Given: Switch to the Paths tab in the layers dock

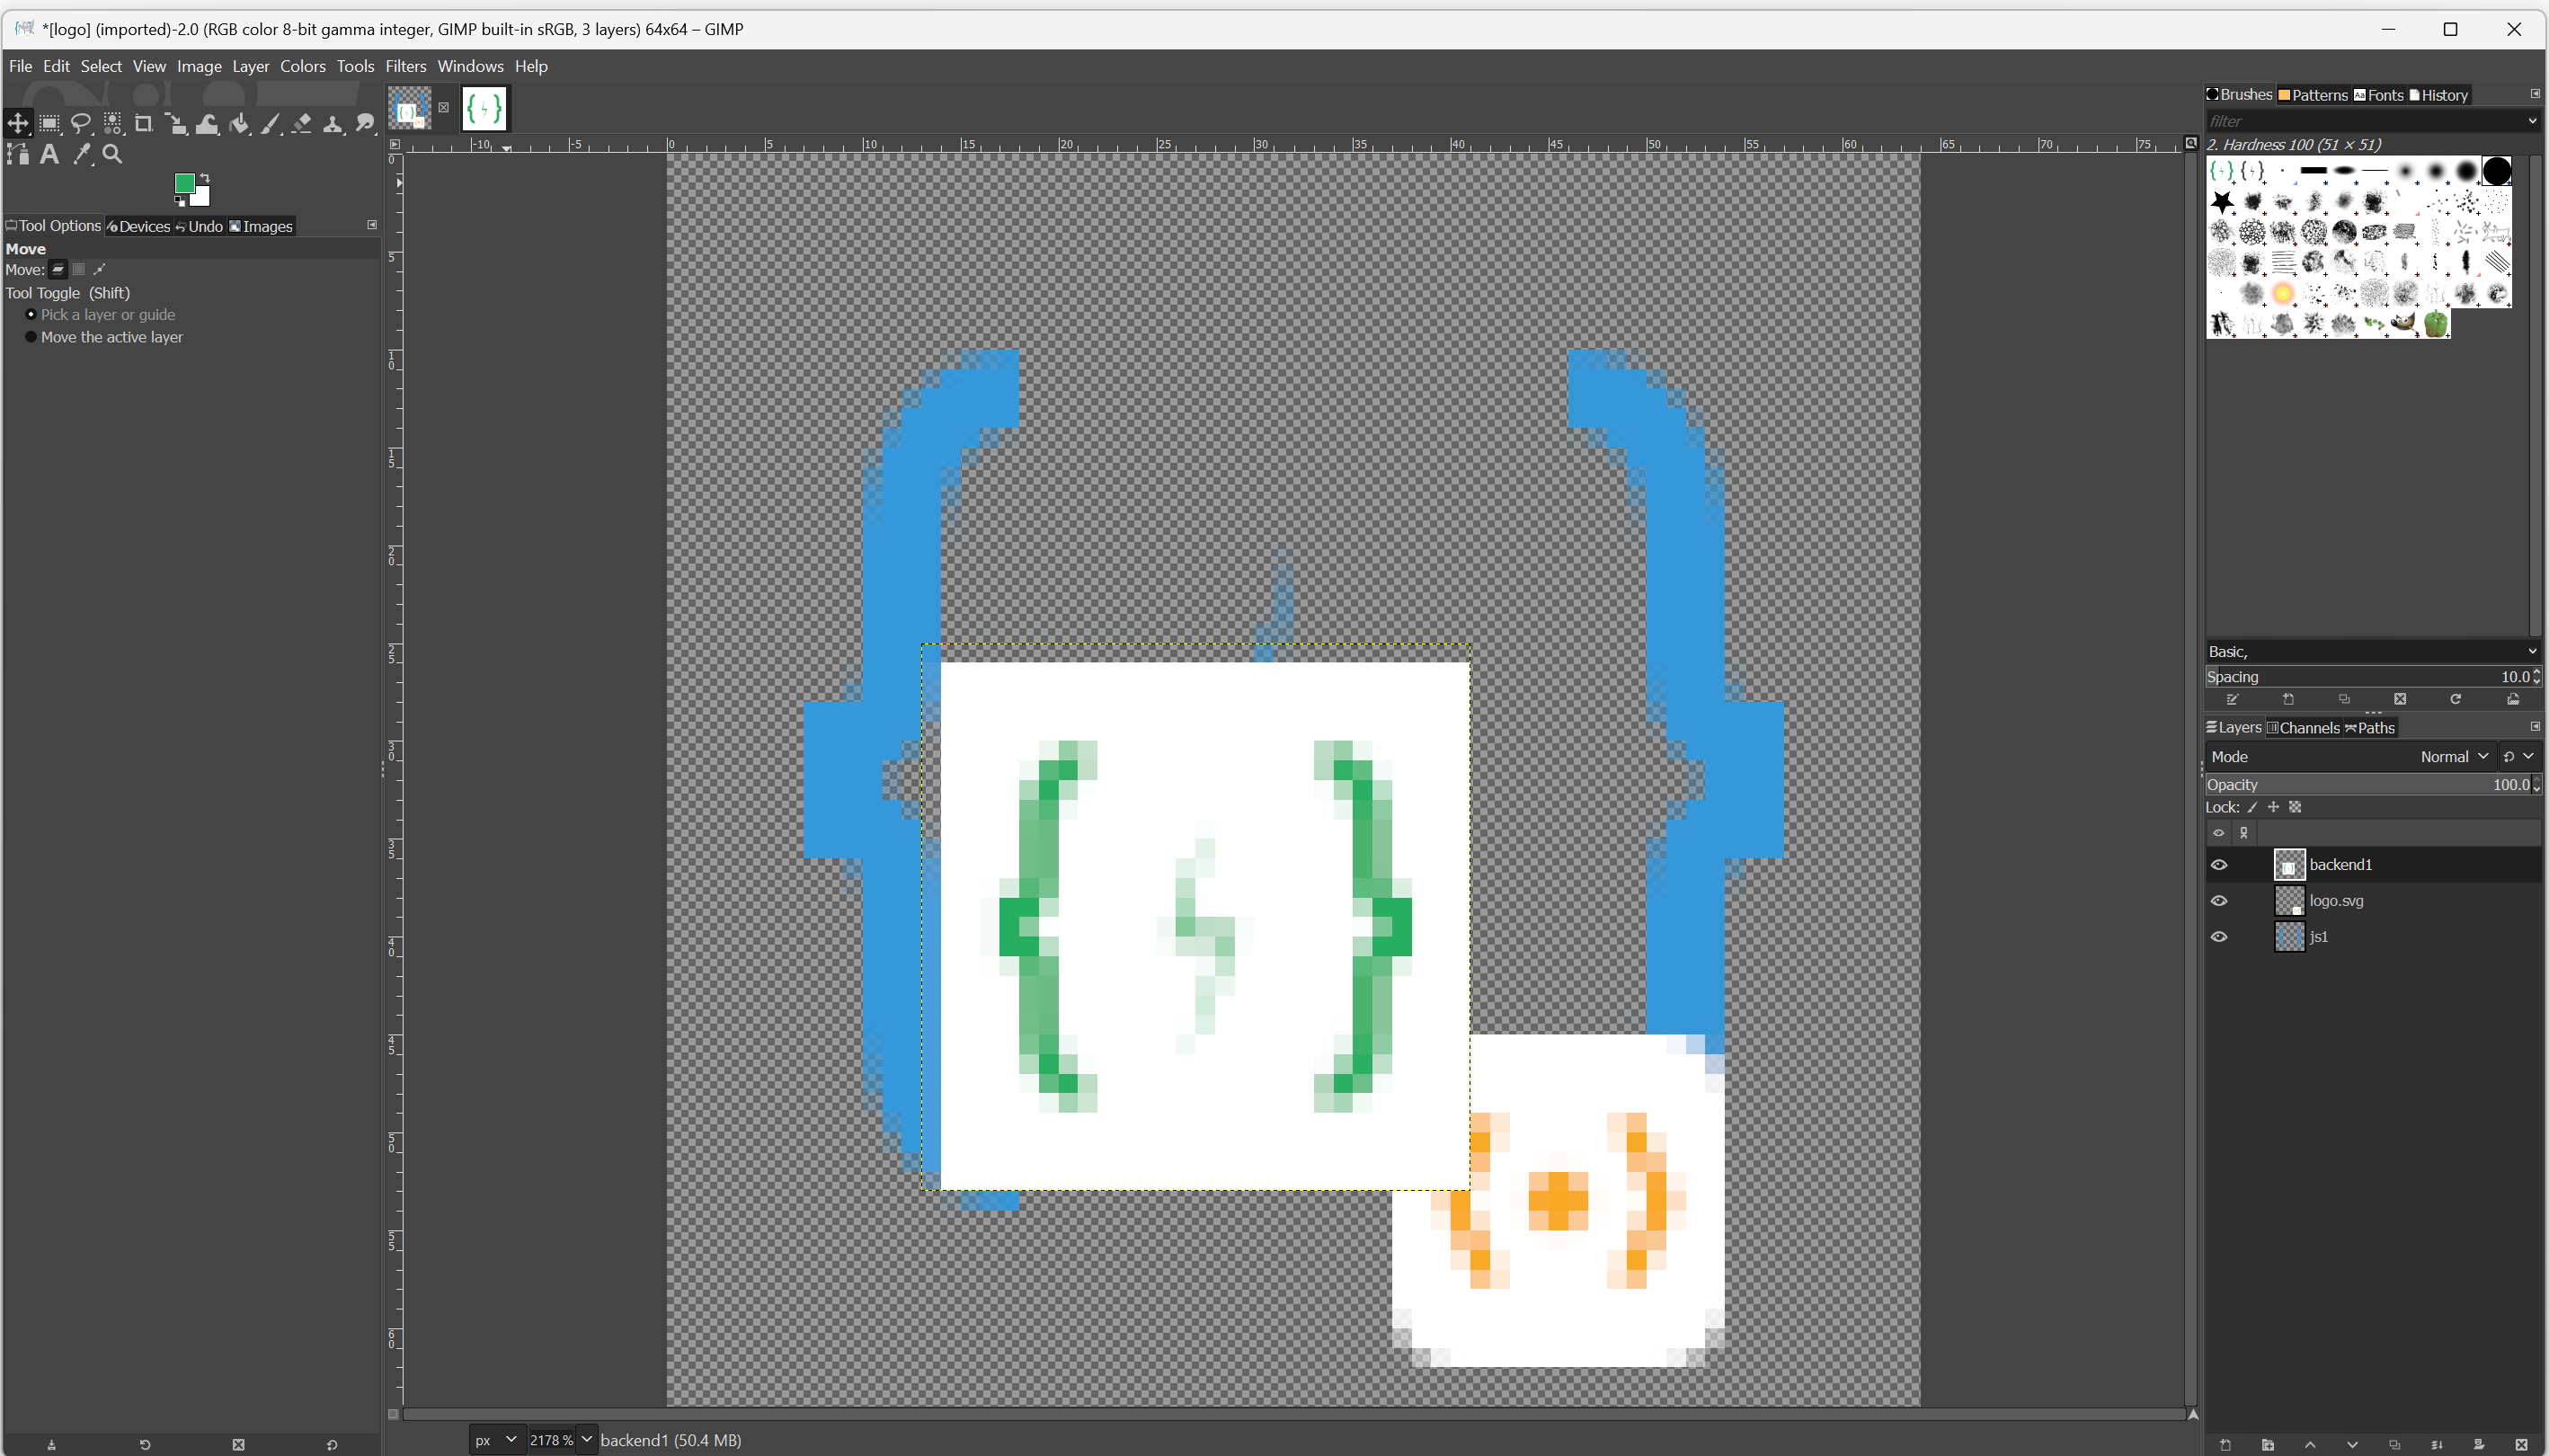Looking at the screenshot, I should (2370, 728).
